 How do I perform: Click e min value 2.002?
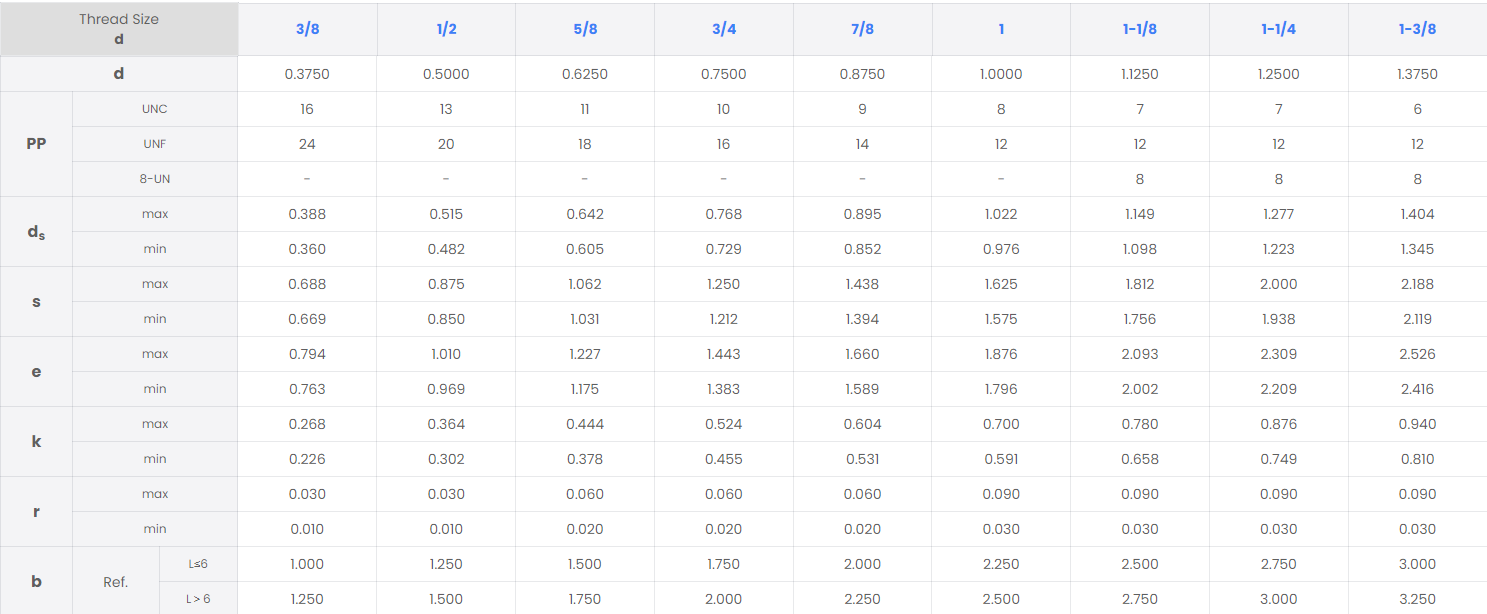[1140, 389]
